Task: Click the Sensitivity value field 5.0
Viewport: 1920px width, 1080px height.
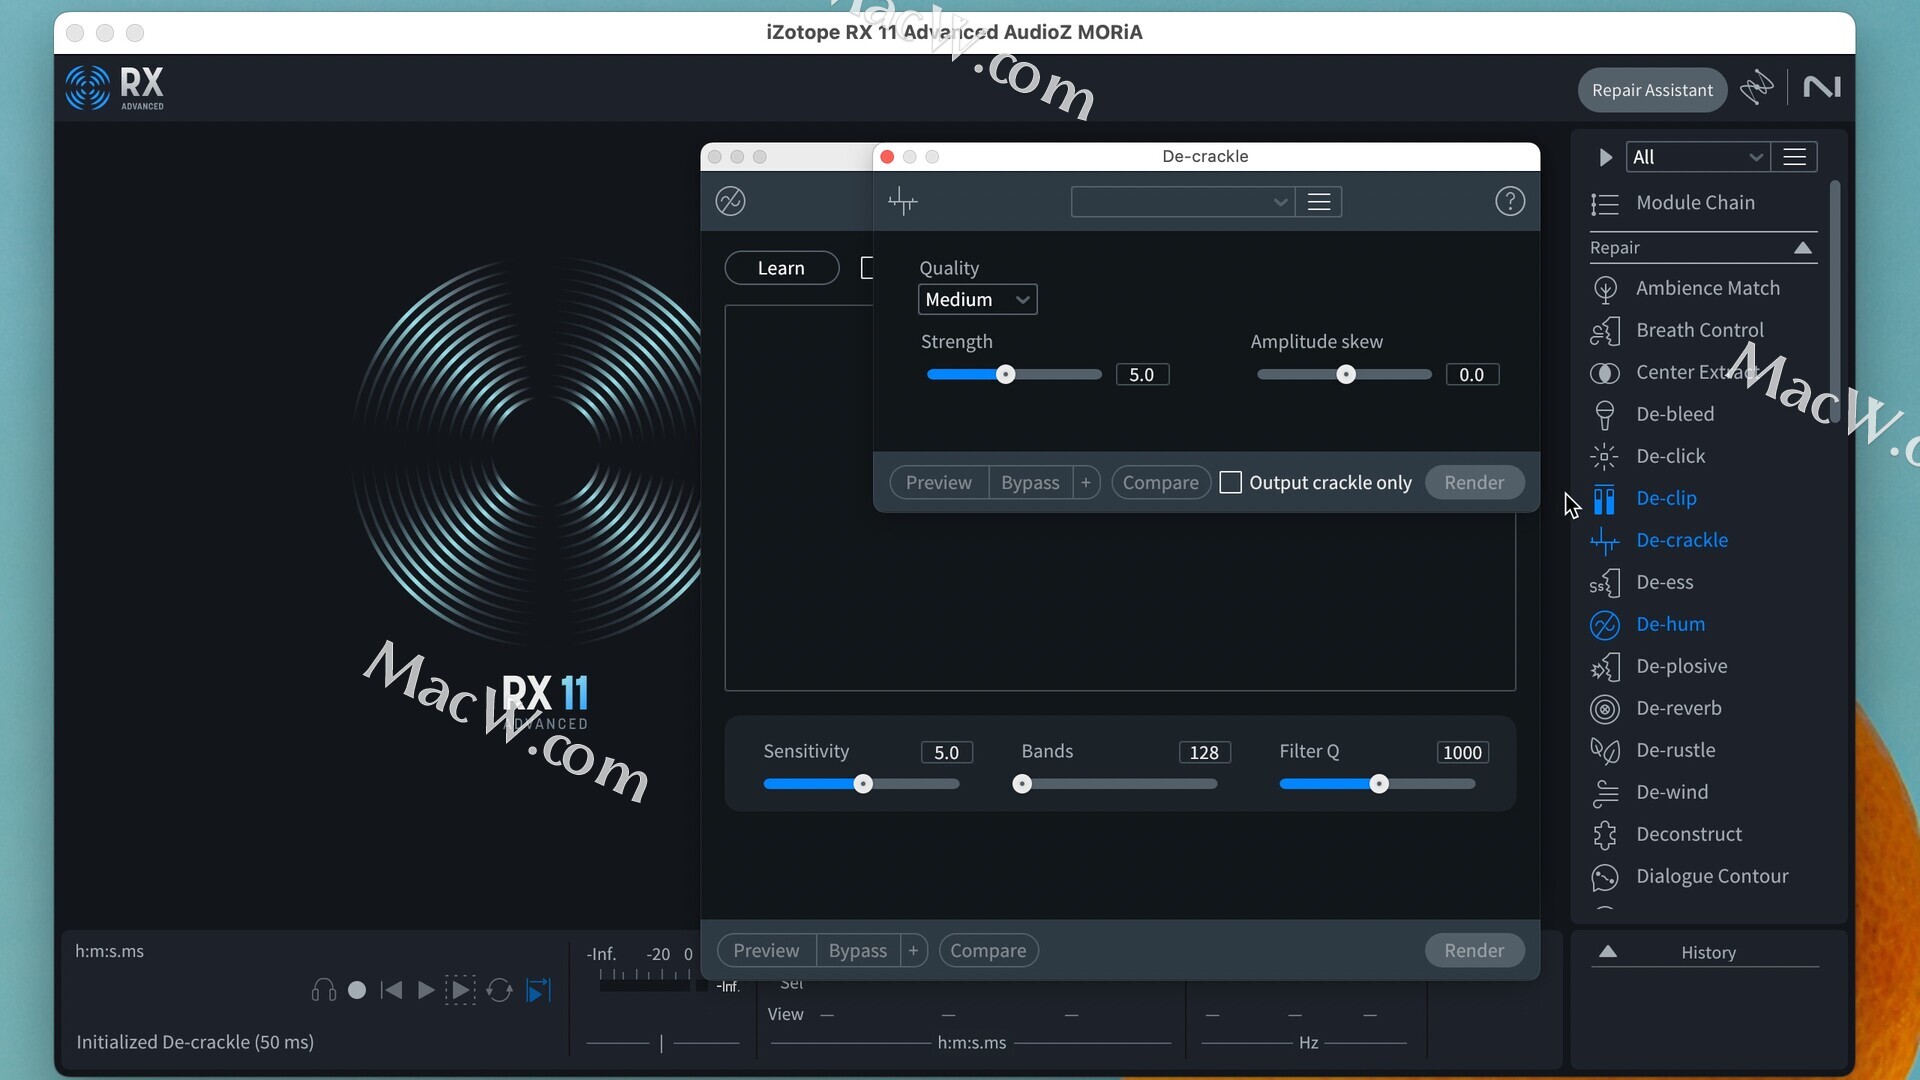Action: (x=946, y=753)
